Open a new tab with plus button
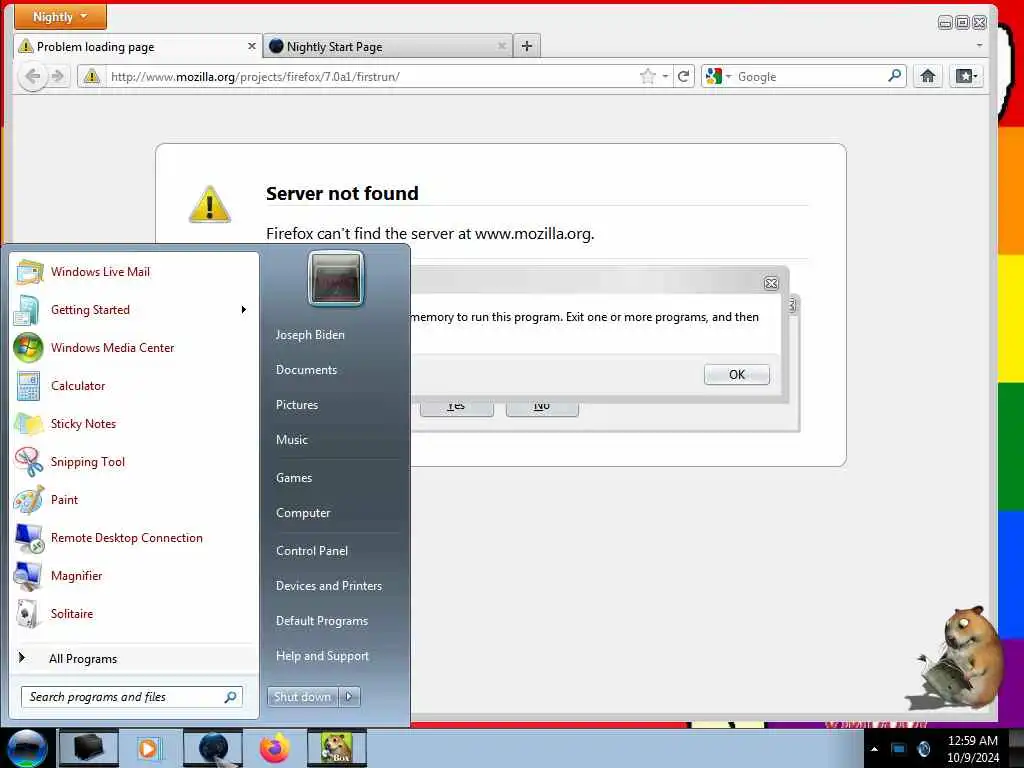1024x768 pixels. 527,46
